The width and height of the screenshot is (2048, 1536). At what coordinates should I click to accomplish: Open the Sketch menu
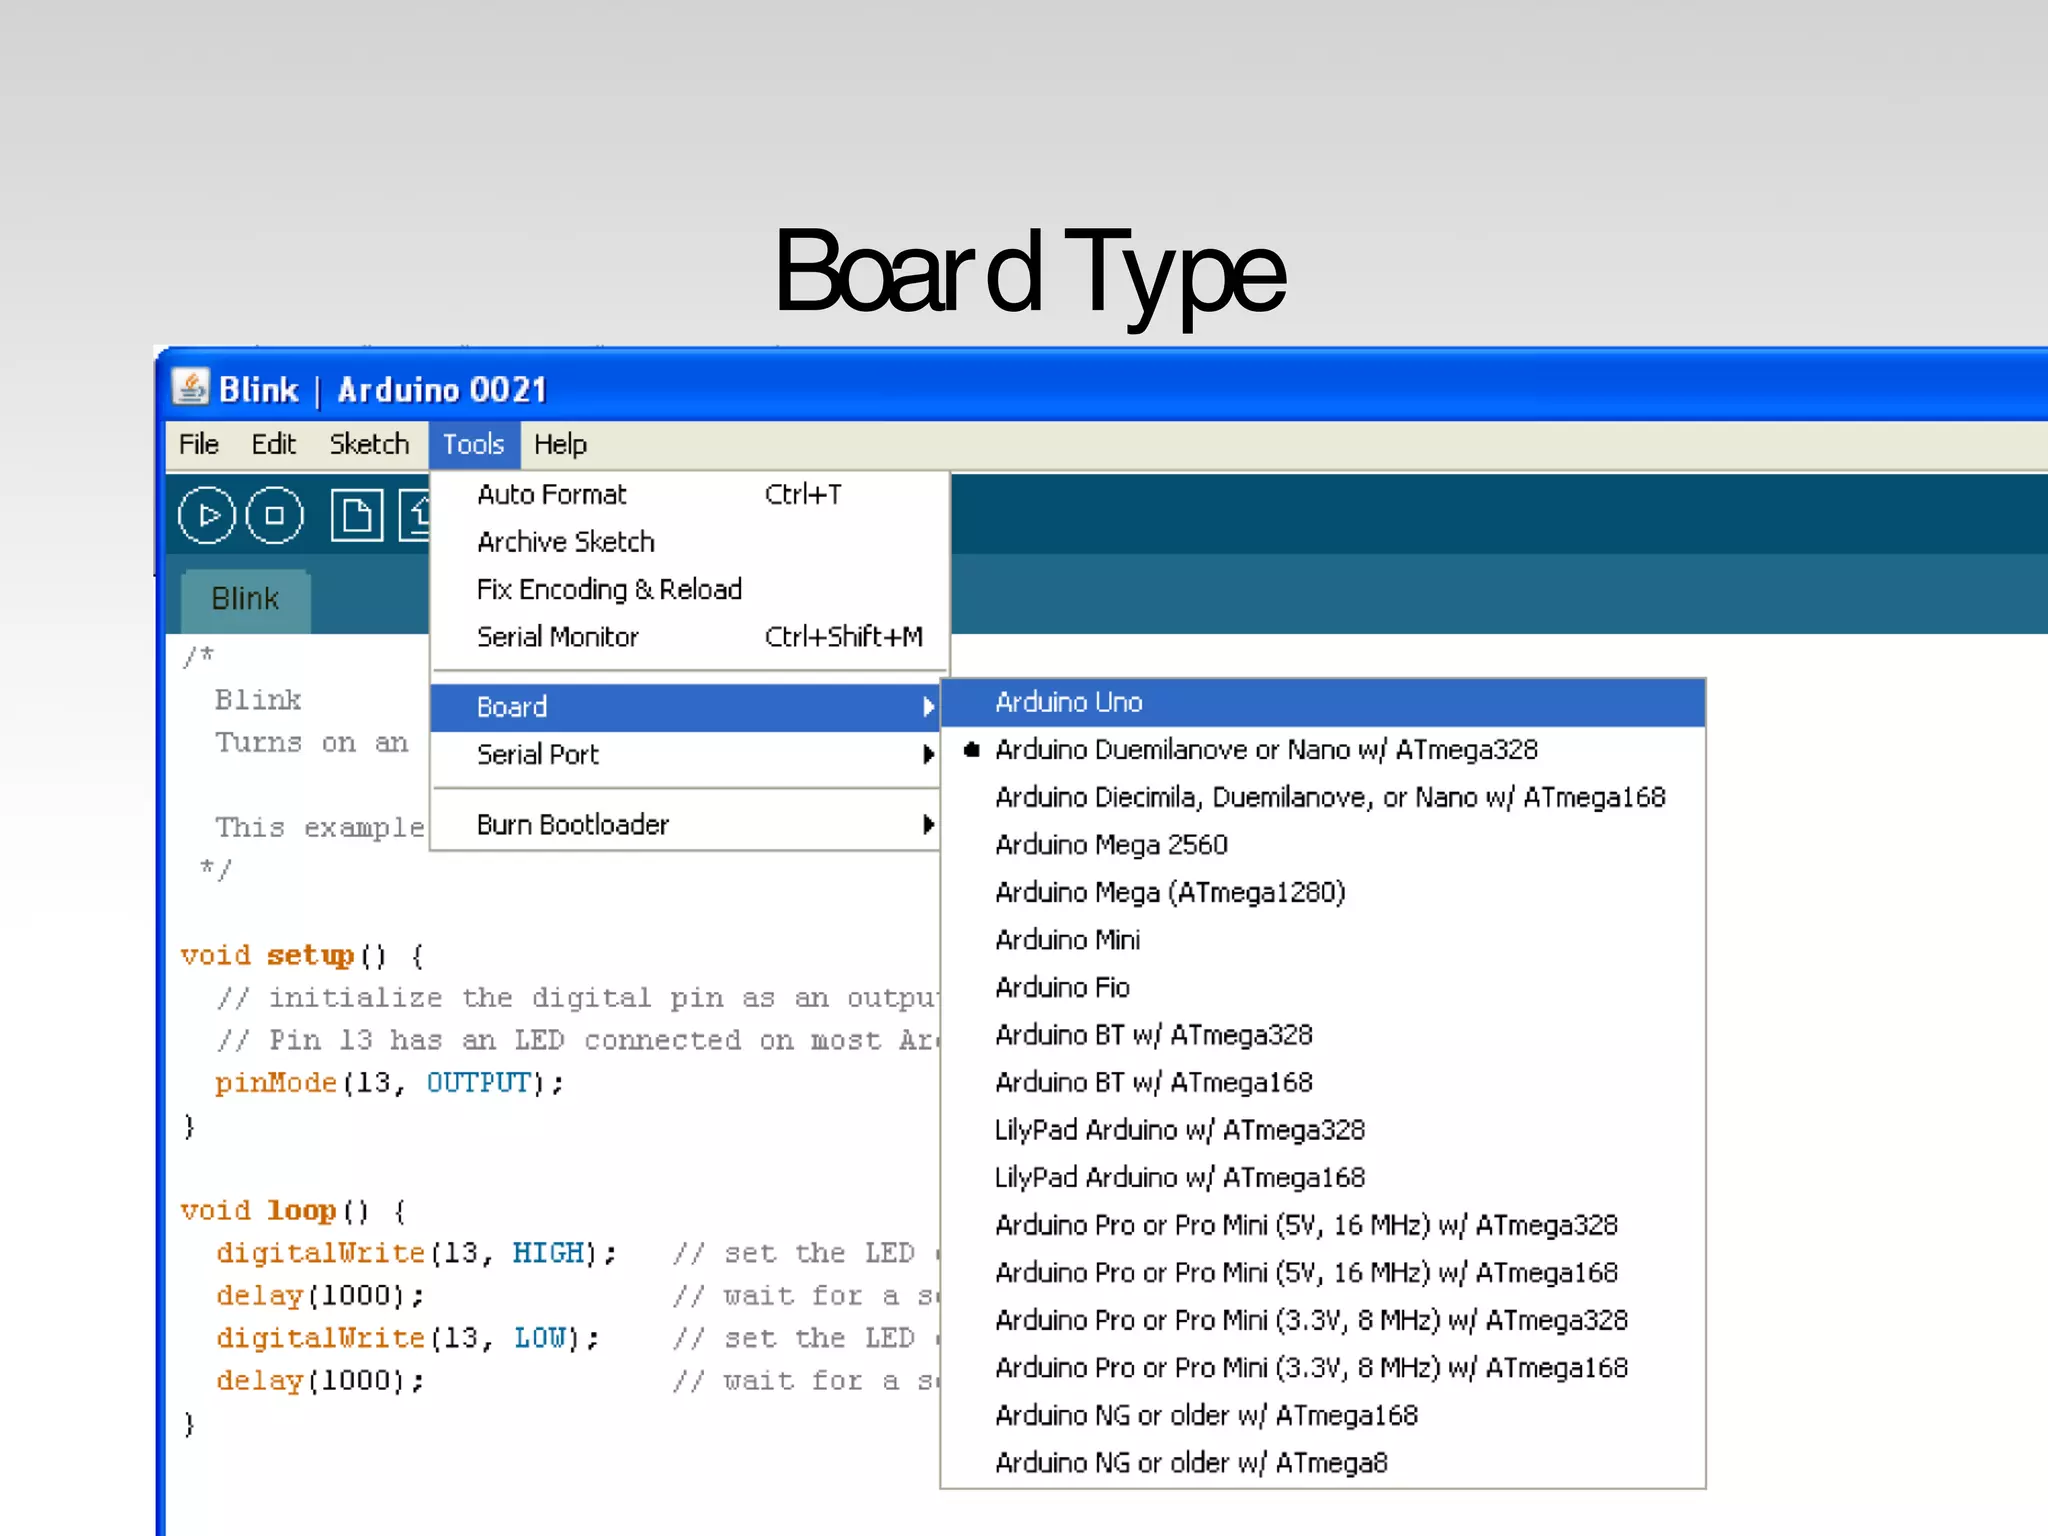(x=369, y=444)
